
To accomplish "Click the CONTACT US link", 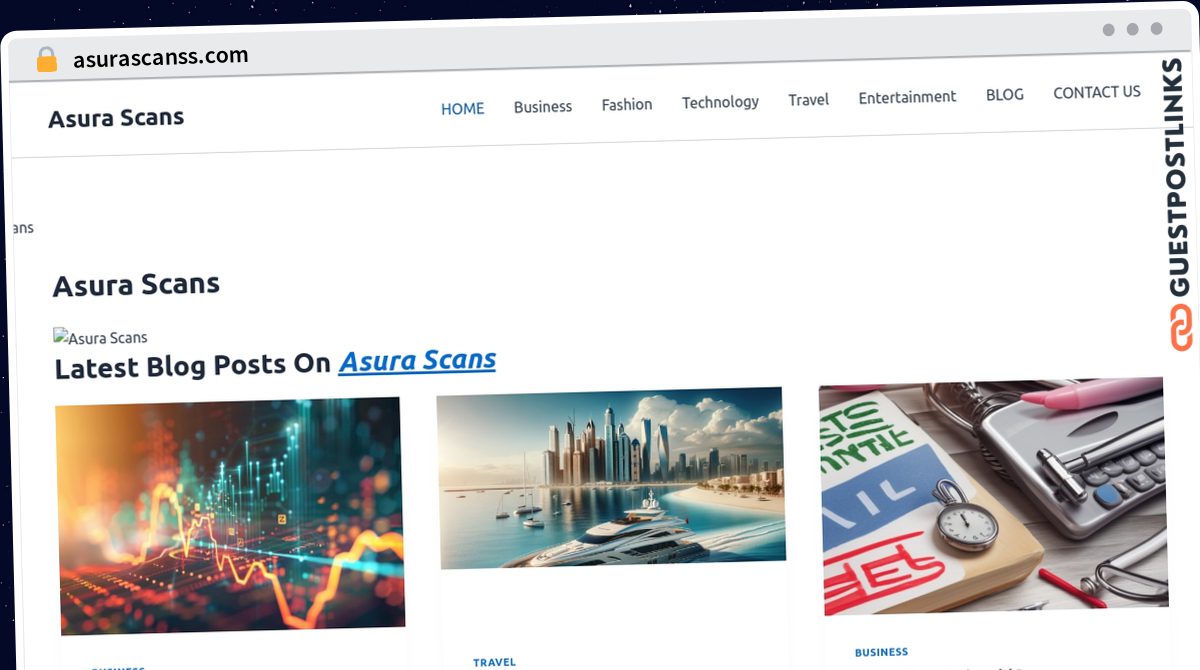I will pyautogui.click(x=1097, y=92).
